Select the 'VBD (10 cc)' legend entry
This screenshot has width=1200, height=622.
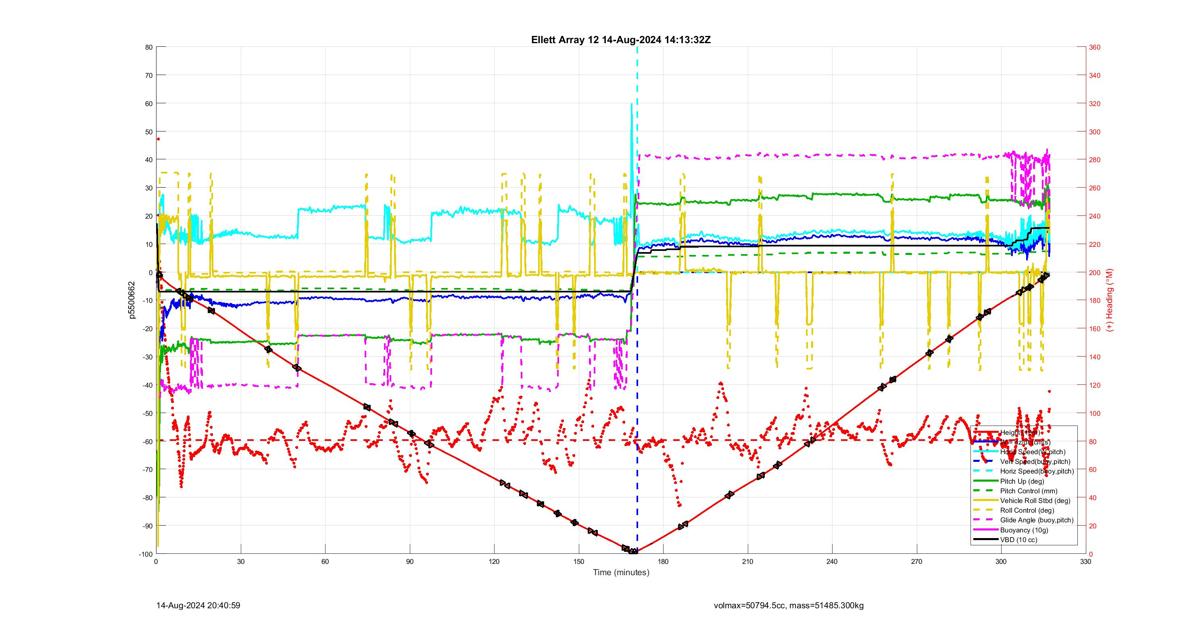tap(1019, 540)
